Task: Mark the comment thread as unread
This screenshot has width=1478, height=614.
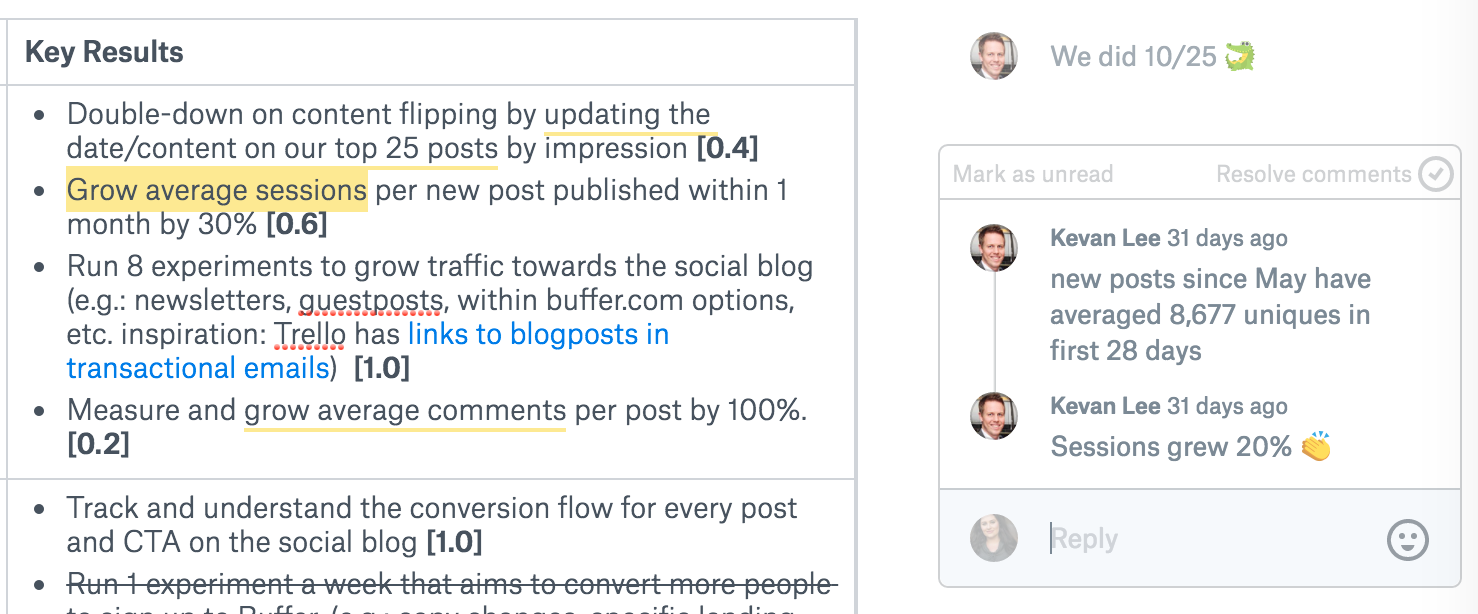Action: [1033, 174]
